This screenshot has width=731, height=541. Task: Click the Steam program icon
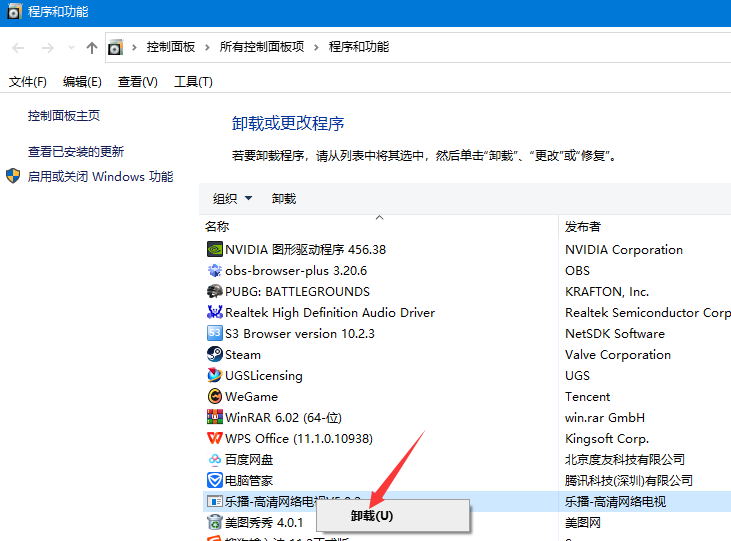[x=214, y=354]
